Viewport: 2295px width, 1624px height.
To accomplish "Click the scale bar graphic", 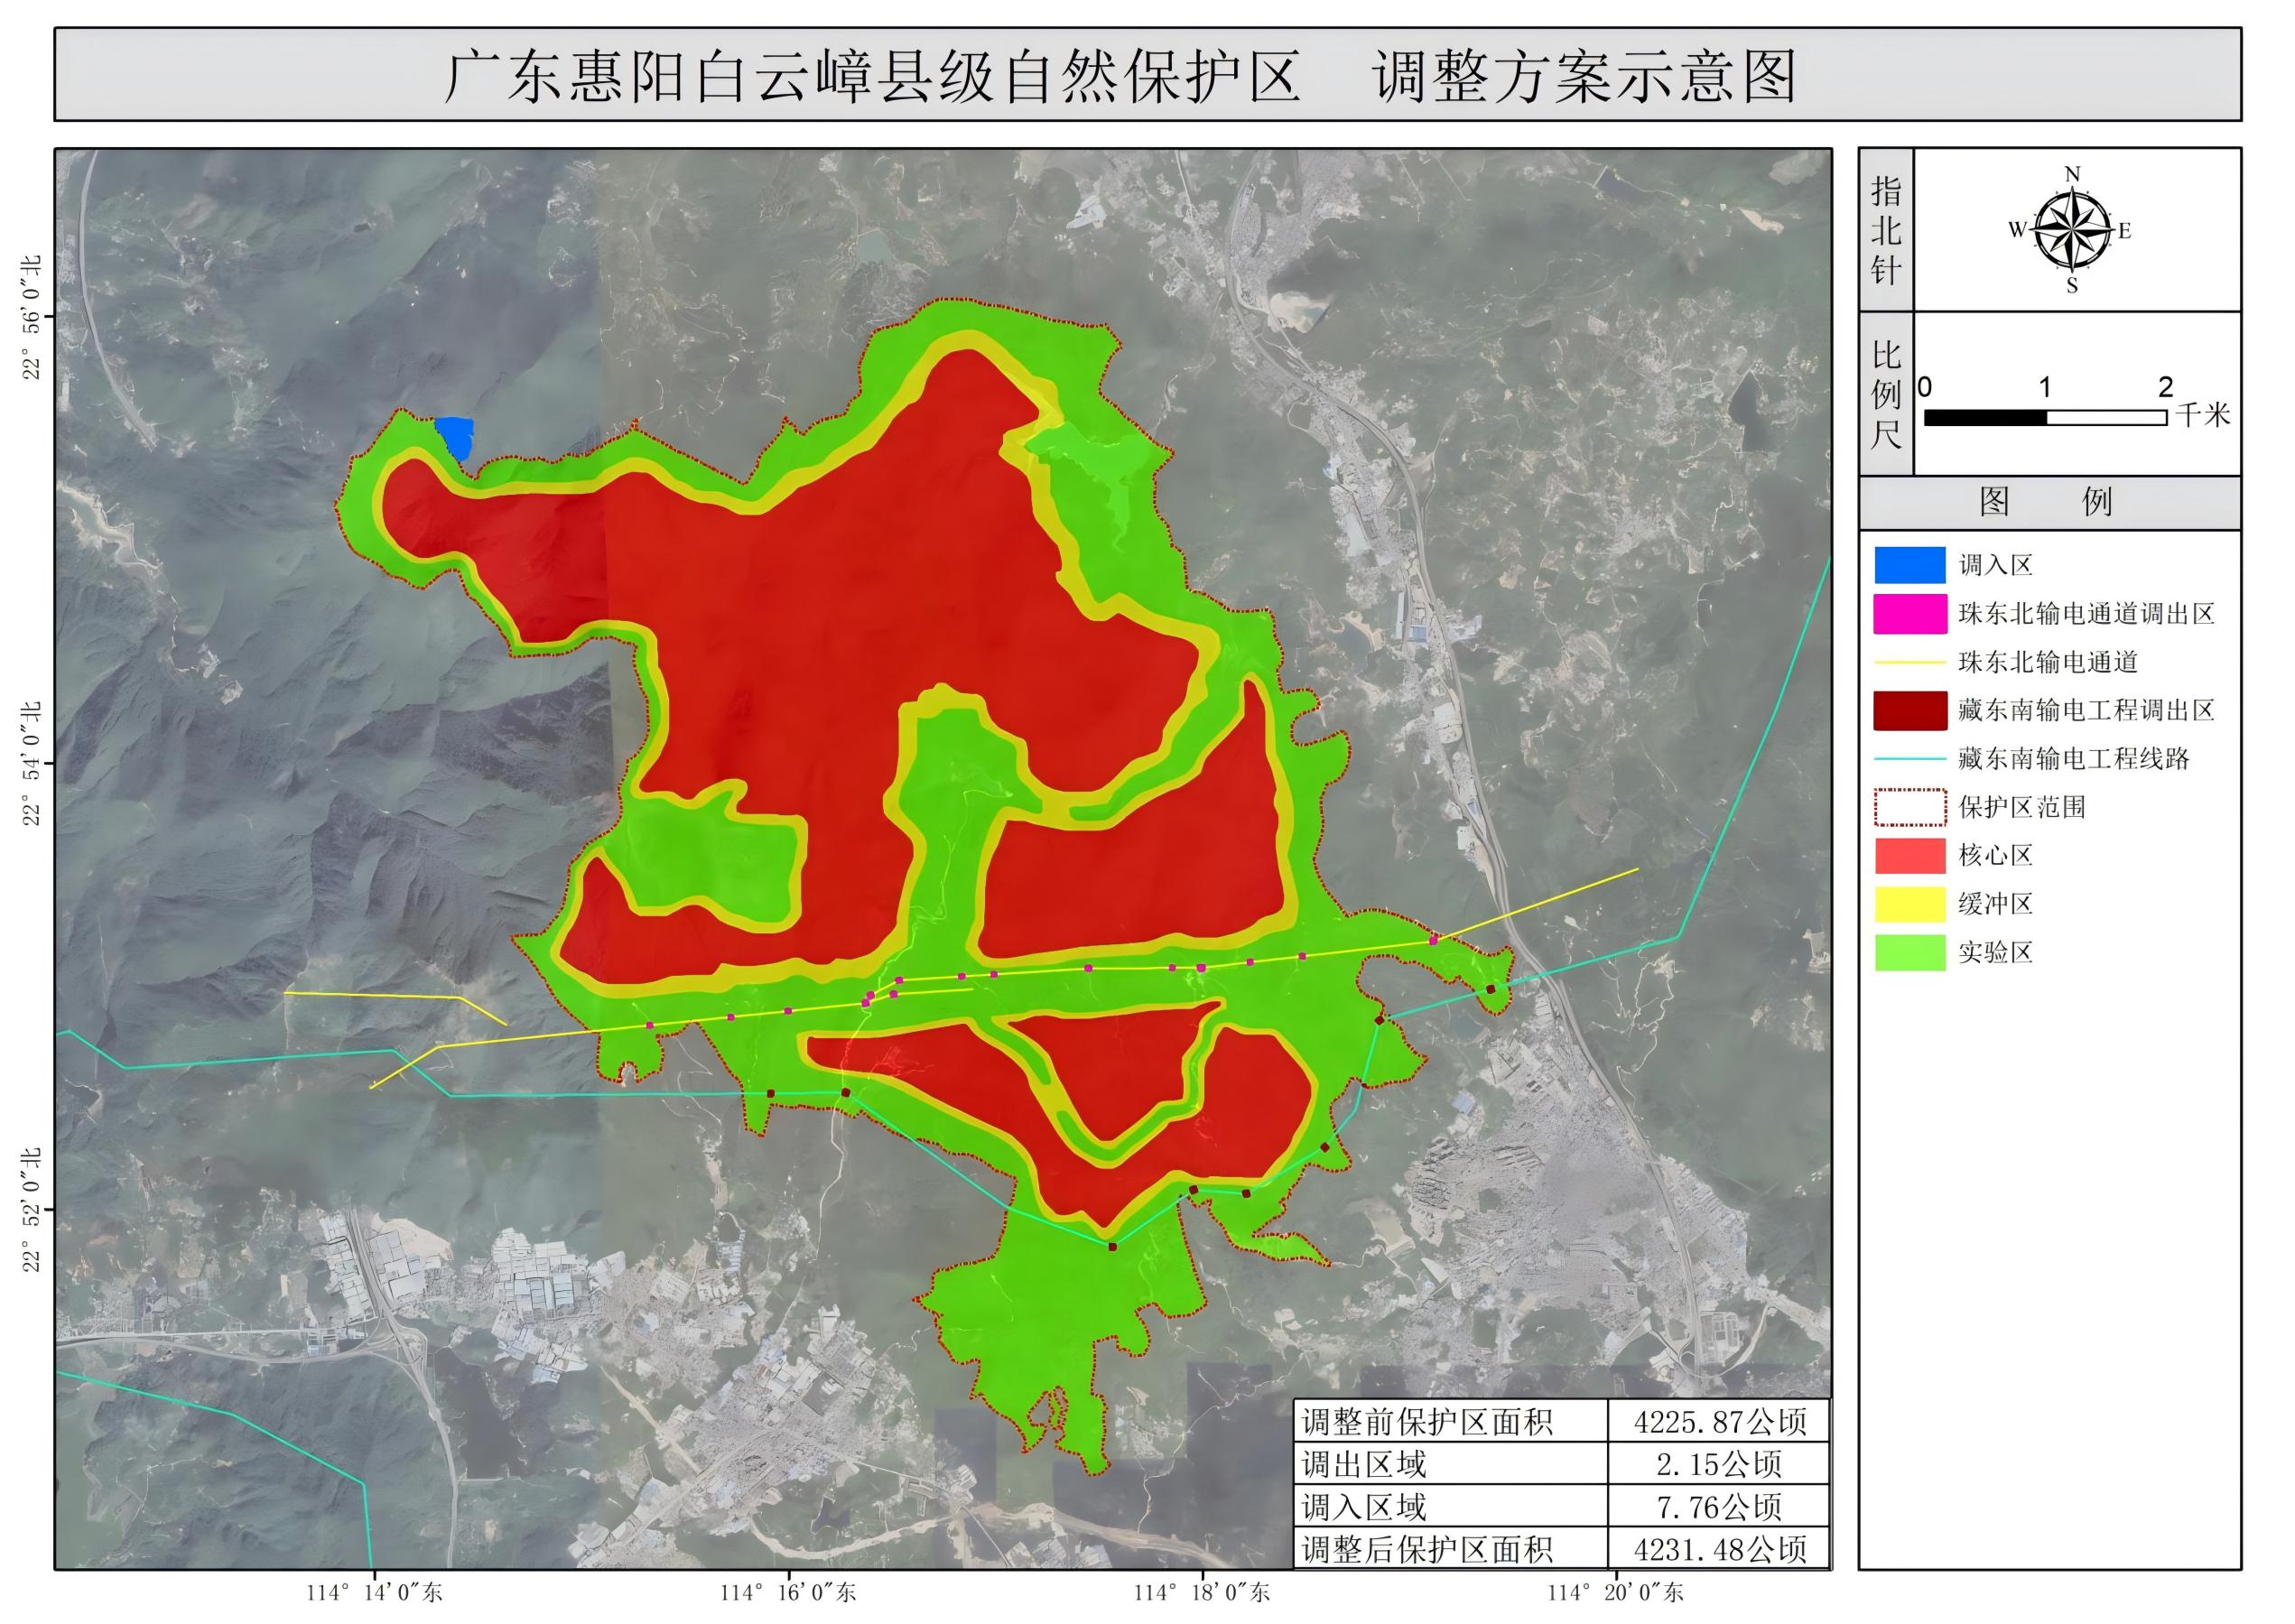I will (2044, 418).
